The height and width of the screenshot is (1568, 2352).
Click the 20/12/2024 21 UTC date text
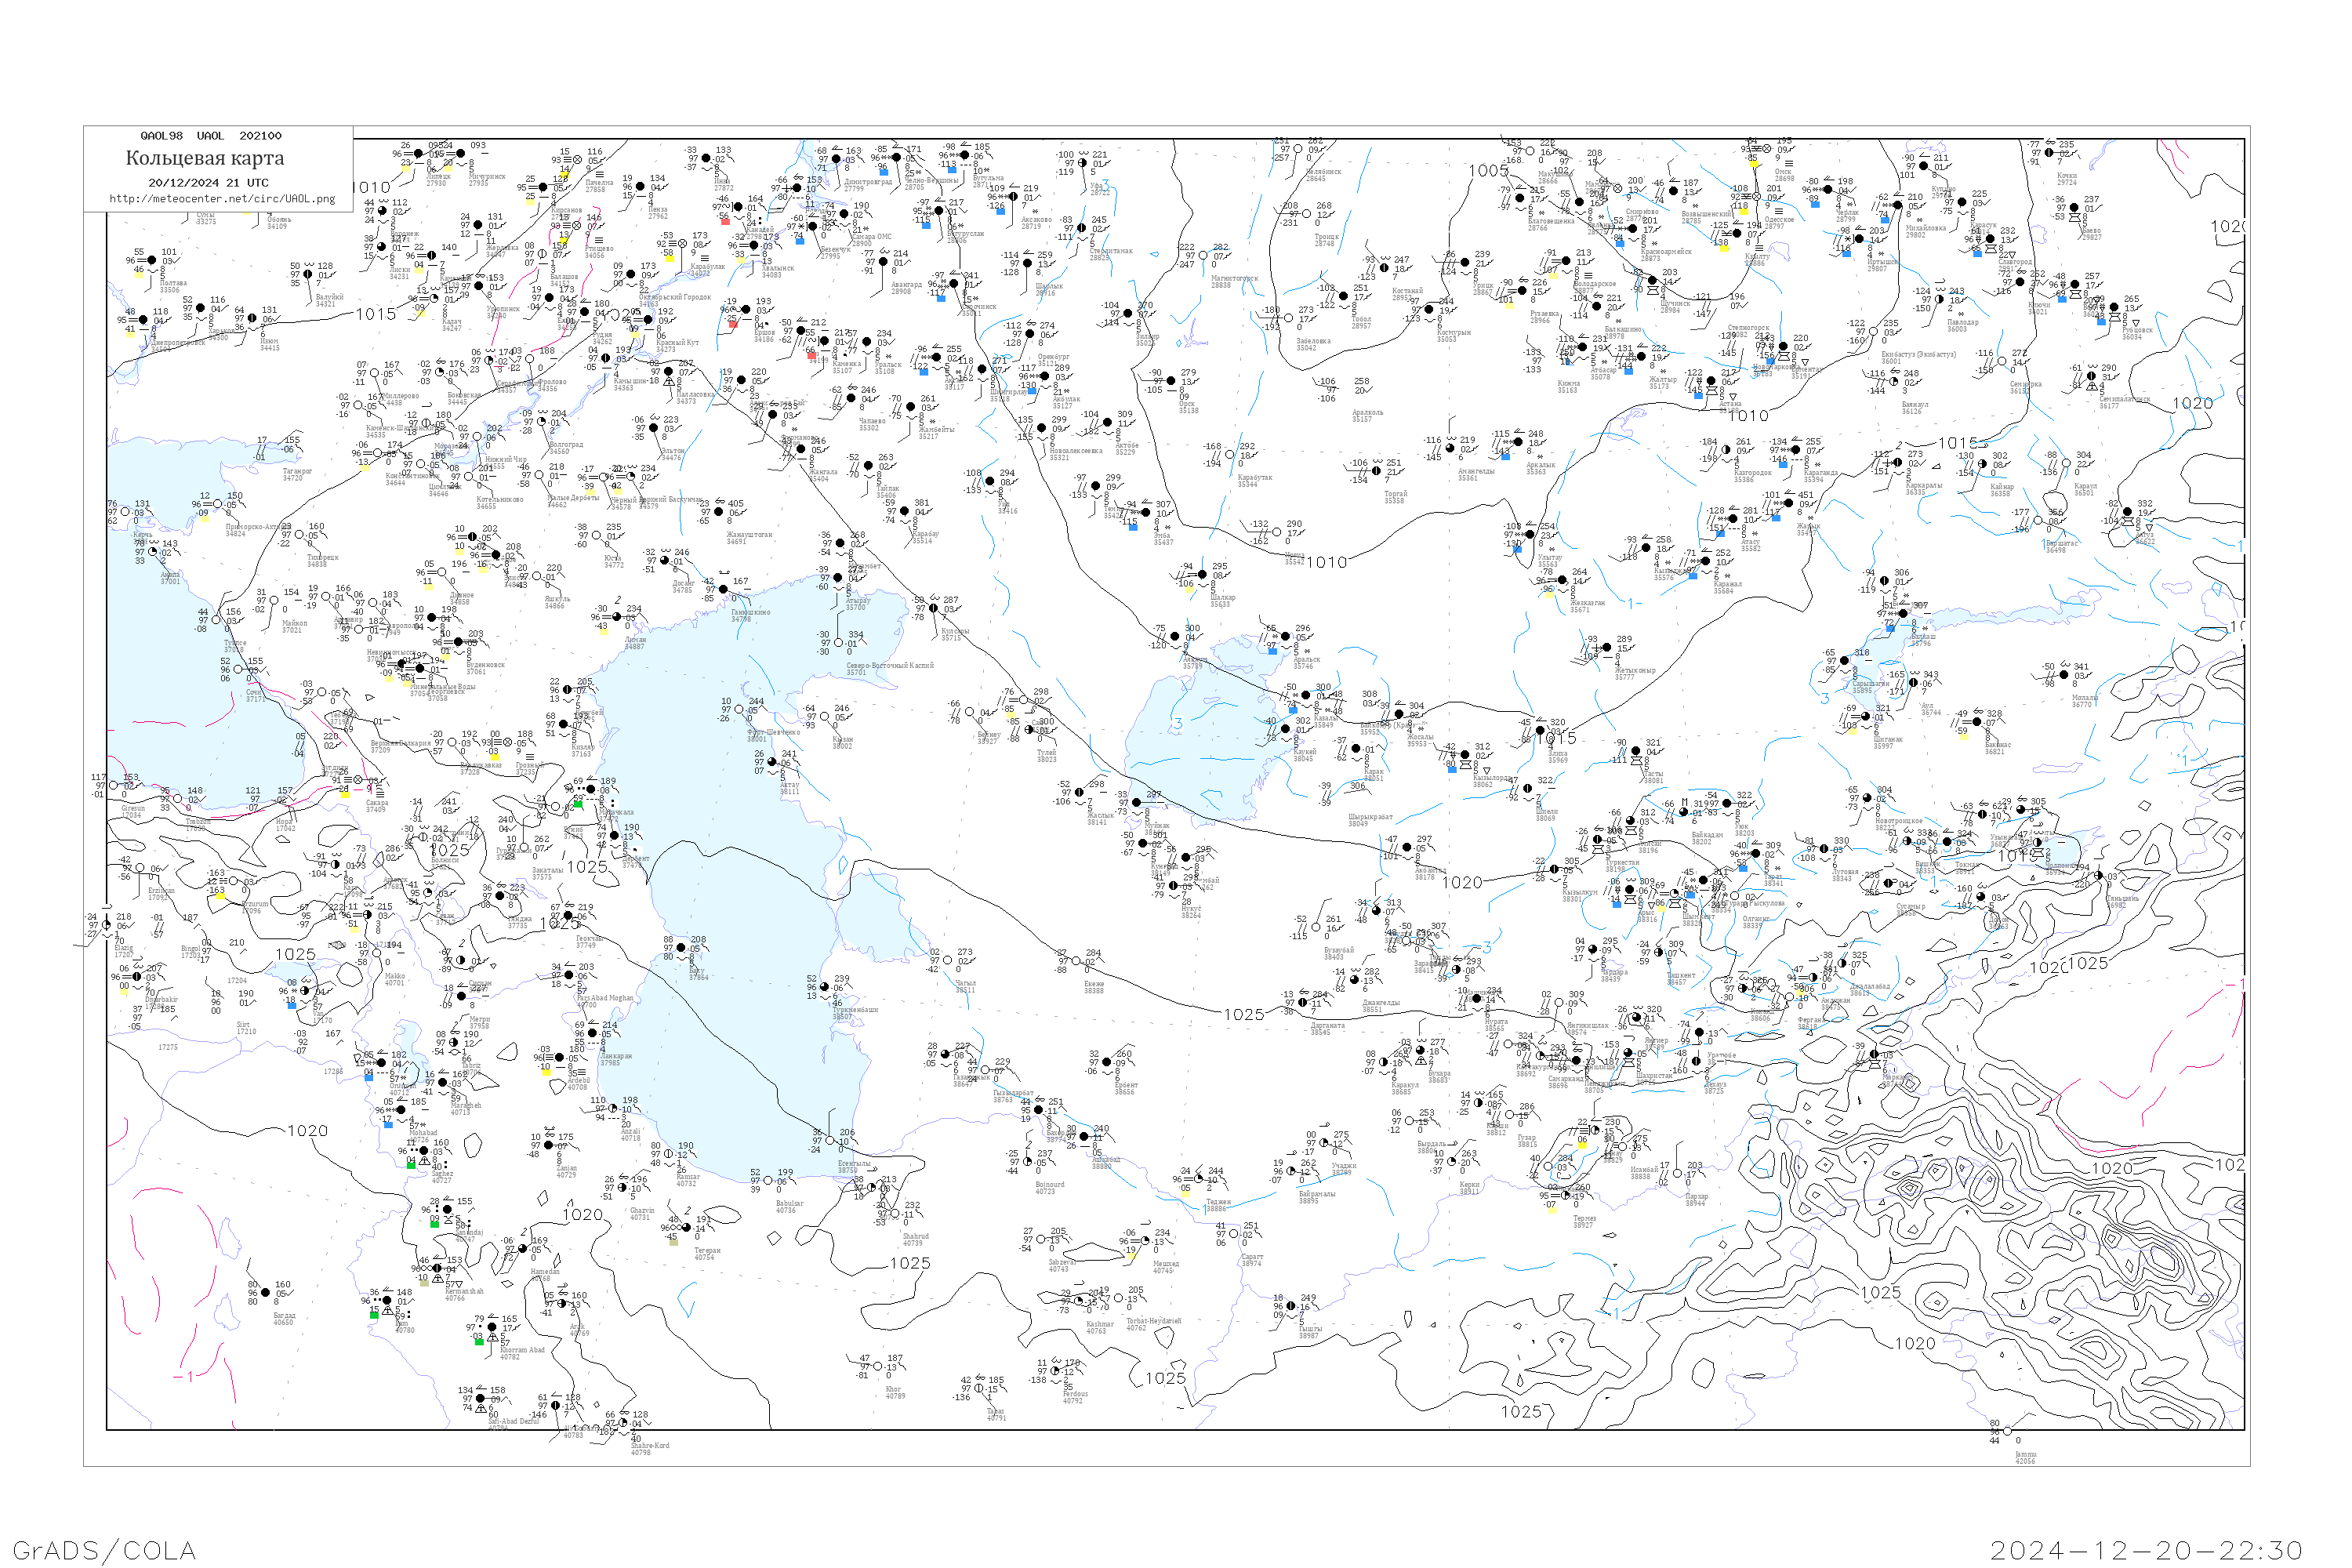click(208, 183)
